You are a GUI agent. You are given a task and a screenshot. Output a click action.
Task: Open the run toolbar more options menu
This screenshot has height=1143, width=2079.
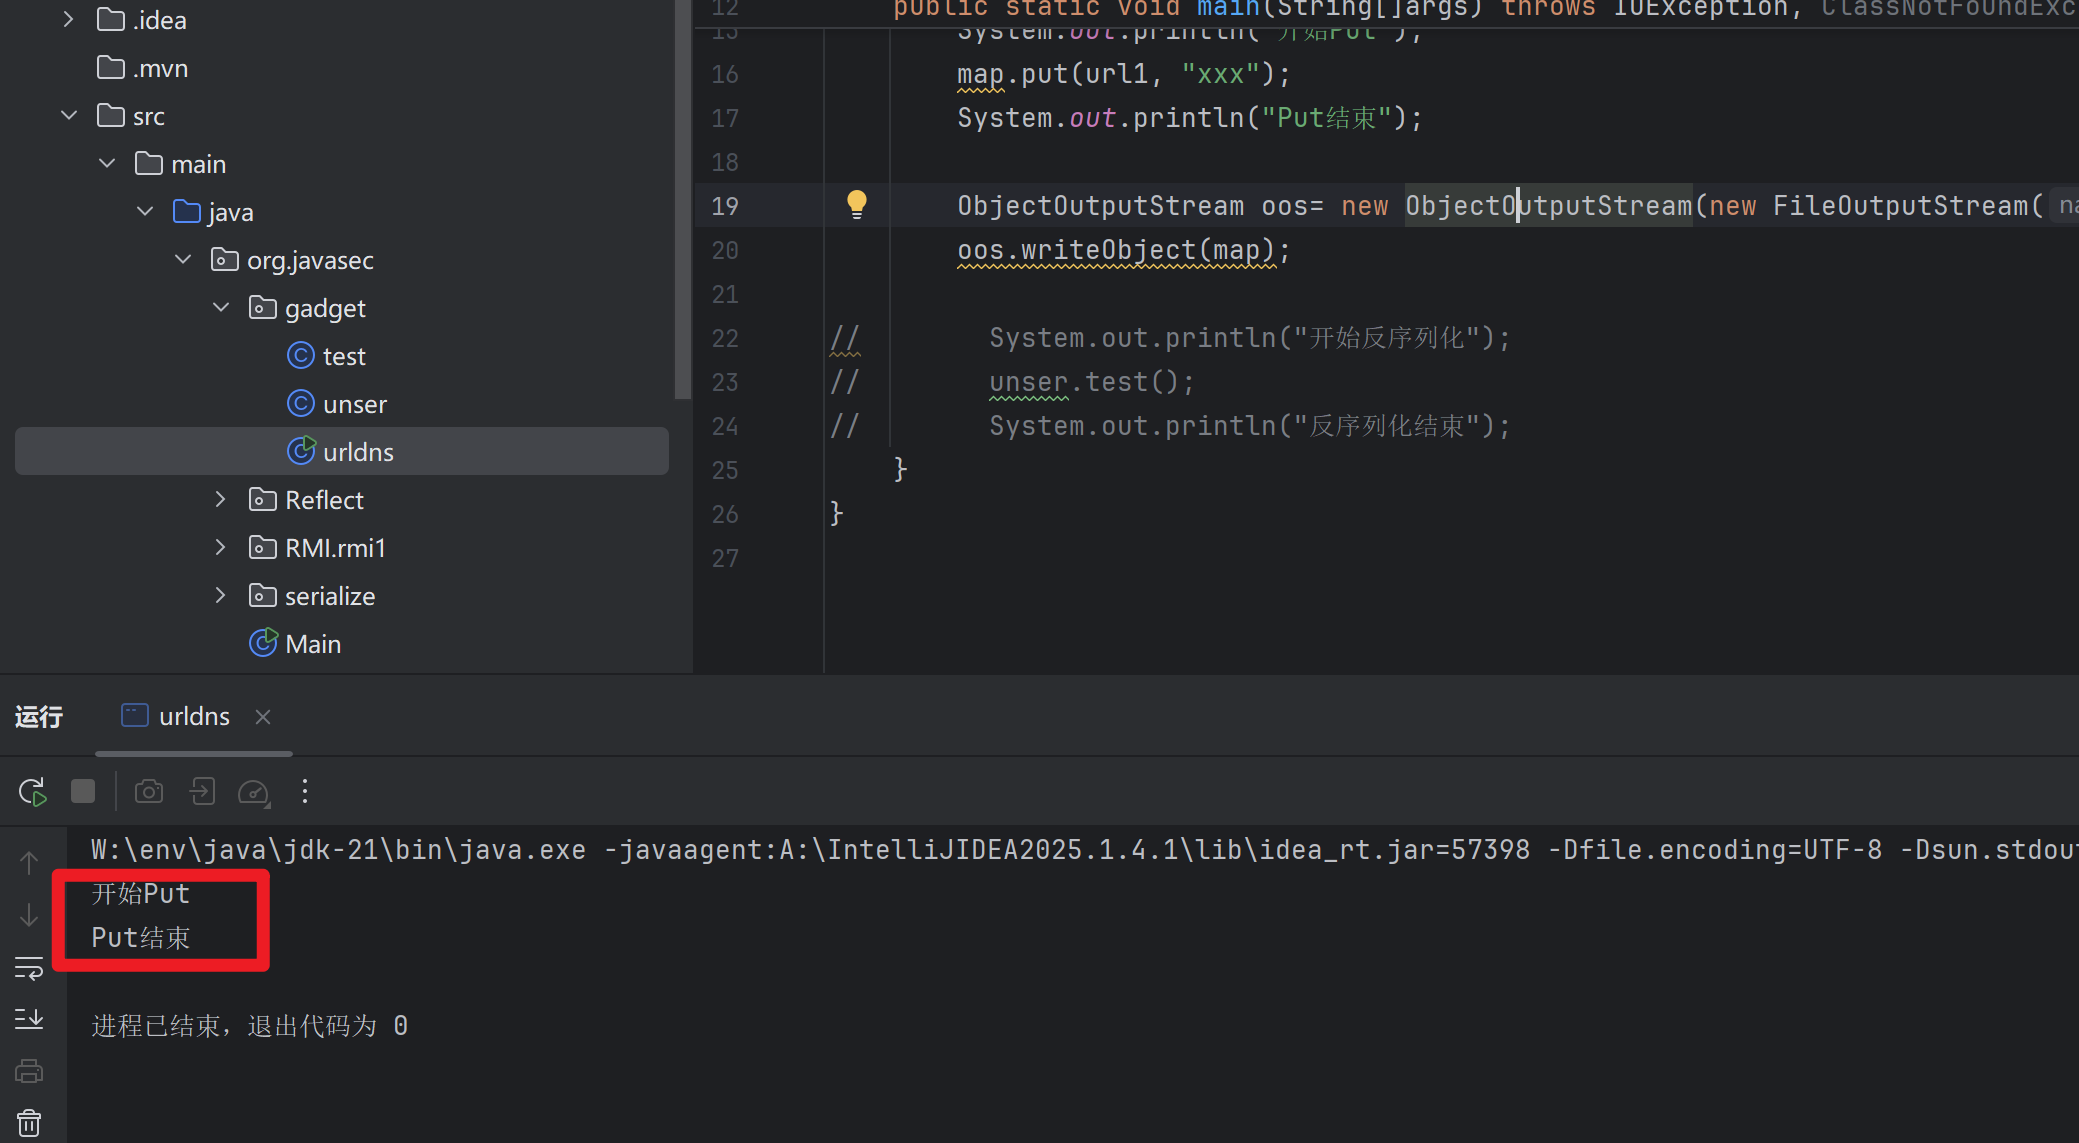click(x=305, y=792)
